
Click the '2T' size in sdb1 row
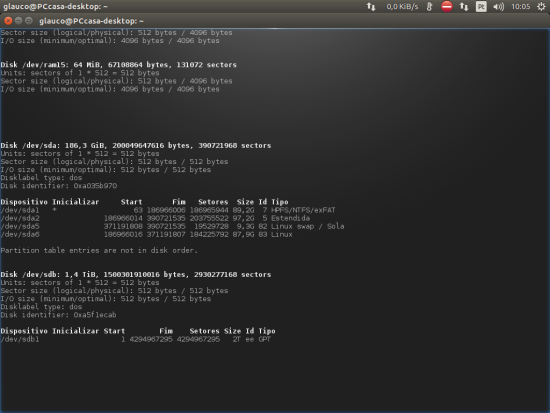(x=237, y=339)
